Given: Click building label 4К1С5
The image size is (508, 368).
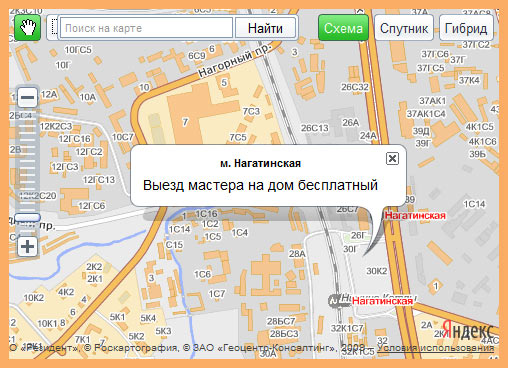Looking at the screenshot, I should (x=479, y=127).
